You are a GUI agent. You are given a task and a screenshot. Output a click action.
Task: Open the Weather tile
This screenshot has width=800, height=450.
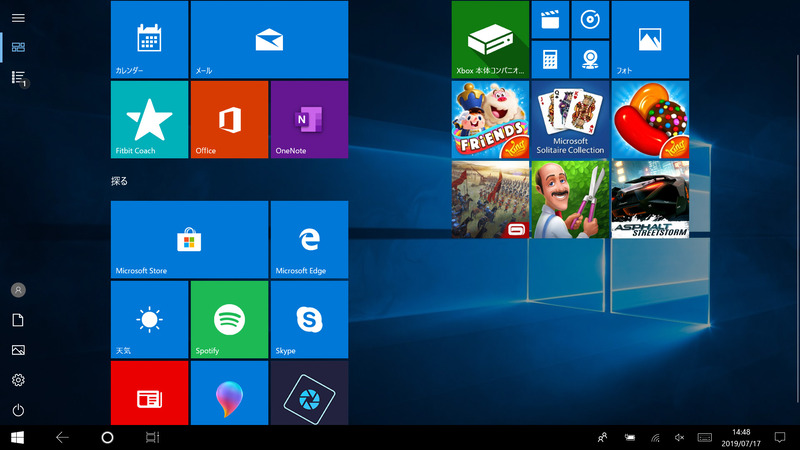[x=149, y=319]
